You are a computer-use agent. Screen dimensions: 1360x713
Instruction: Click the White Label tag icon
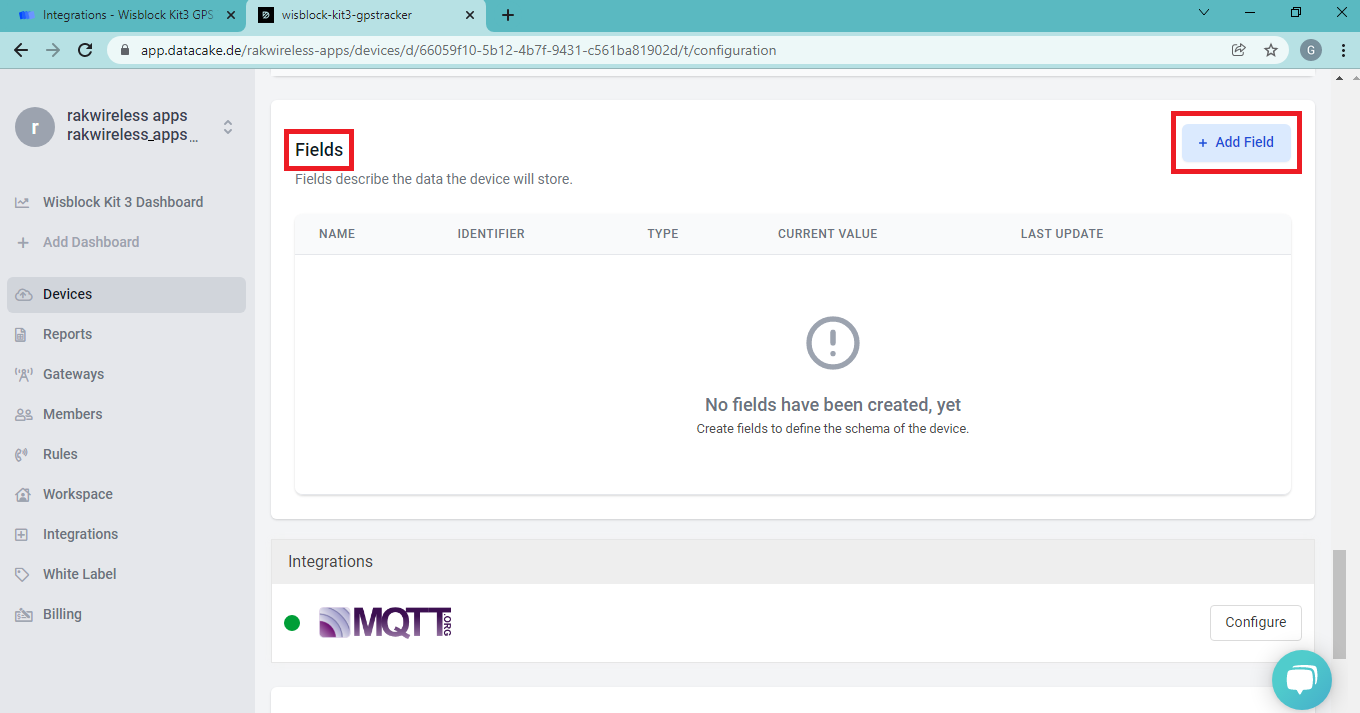22,574
